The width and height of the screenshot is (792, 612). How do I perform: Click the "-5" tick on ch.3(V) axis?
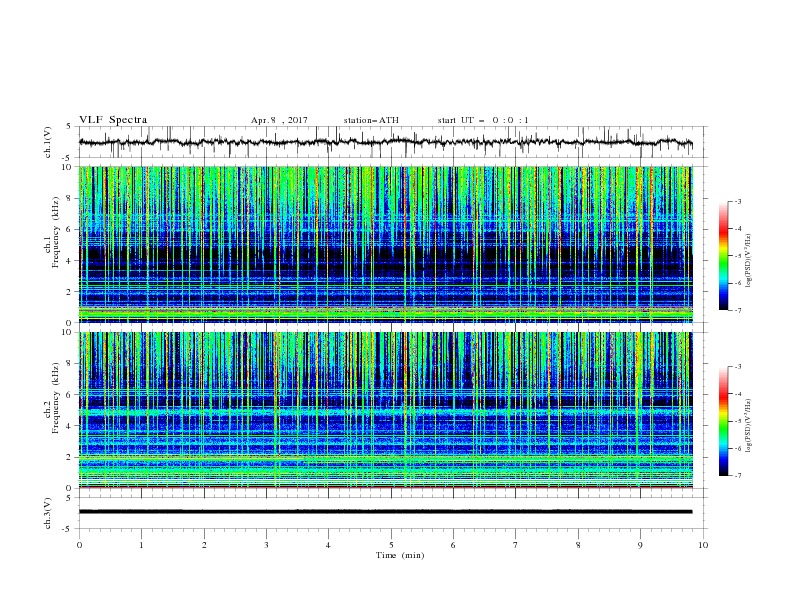pos(68,529)
